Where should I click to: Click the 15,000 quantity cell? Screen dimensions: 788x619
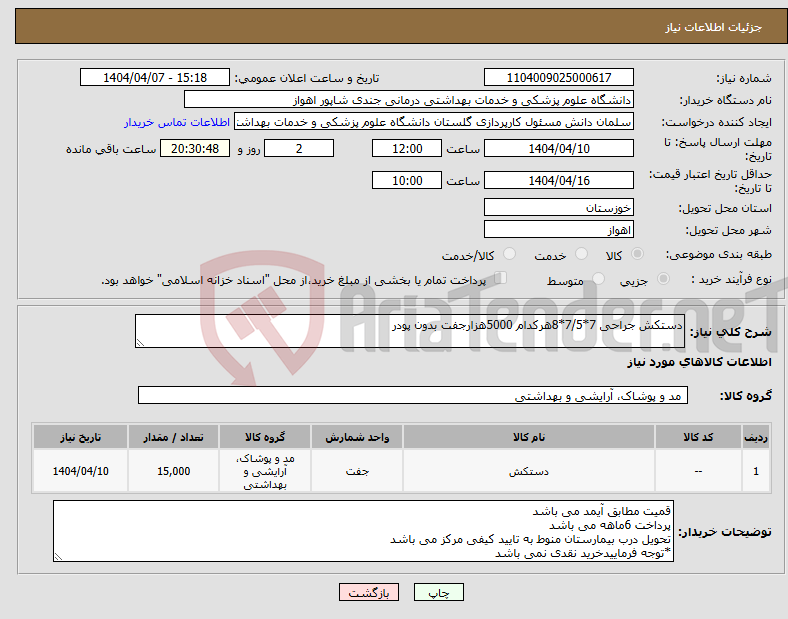coord(173,471)
